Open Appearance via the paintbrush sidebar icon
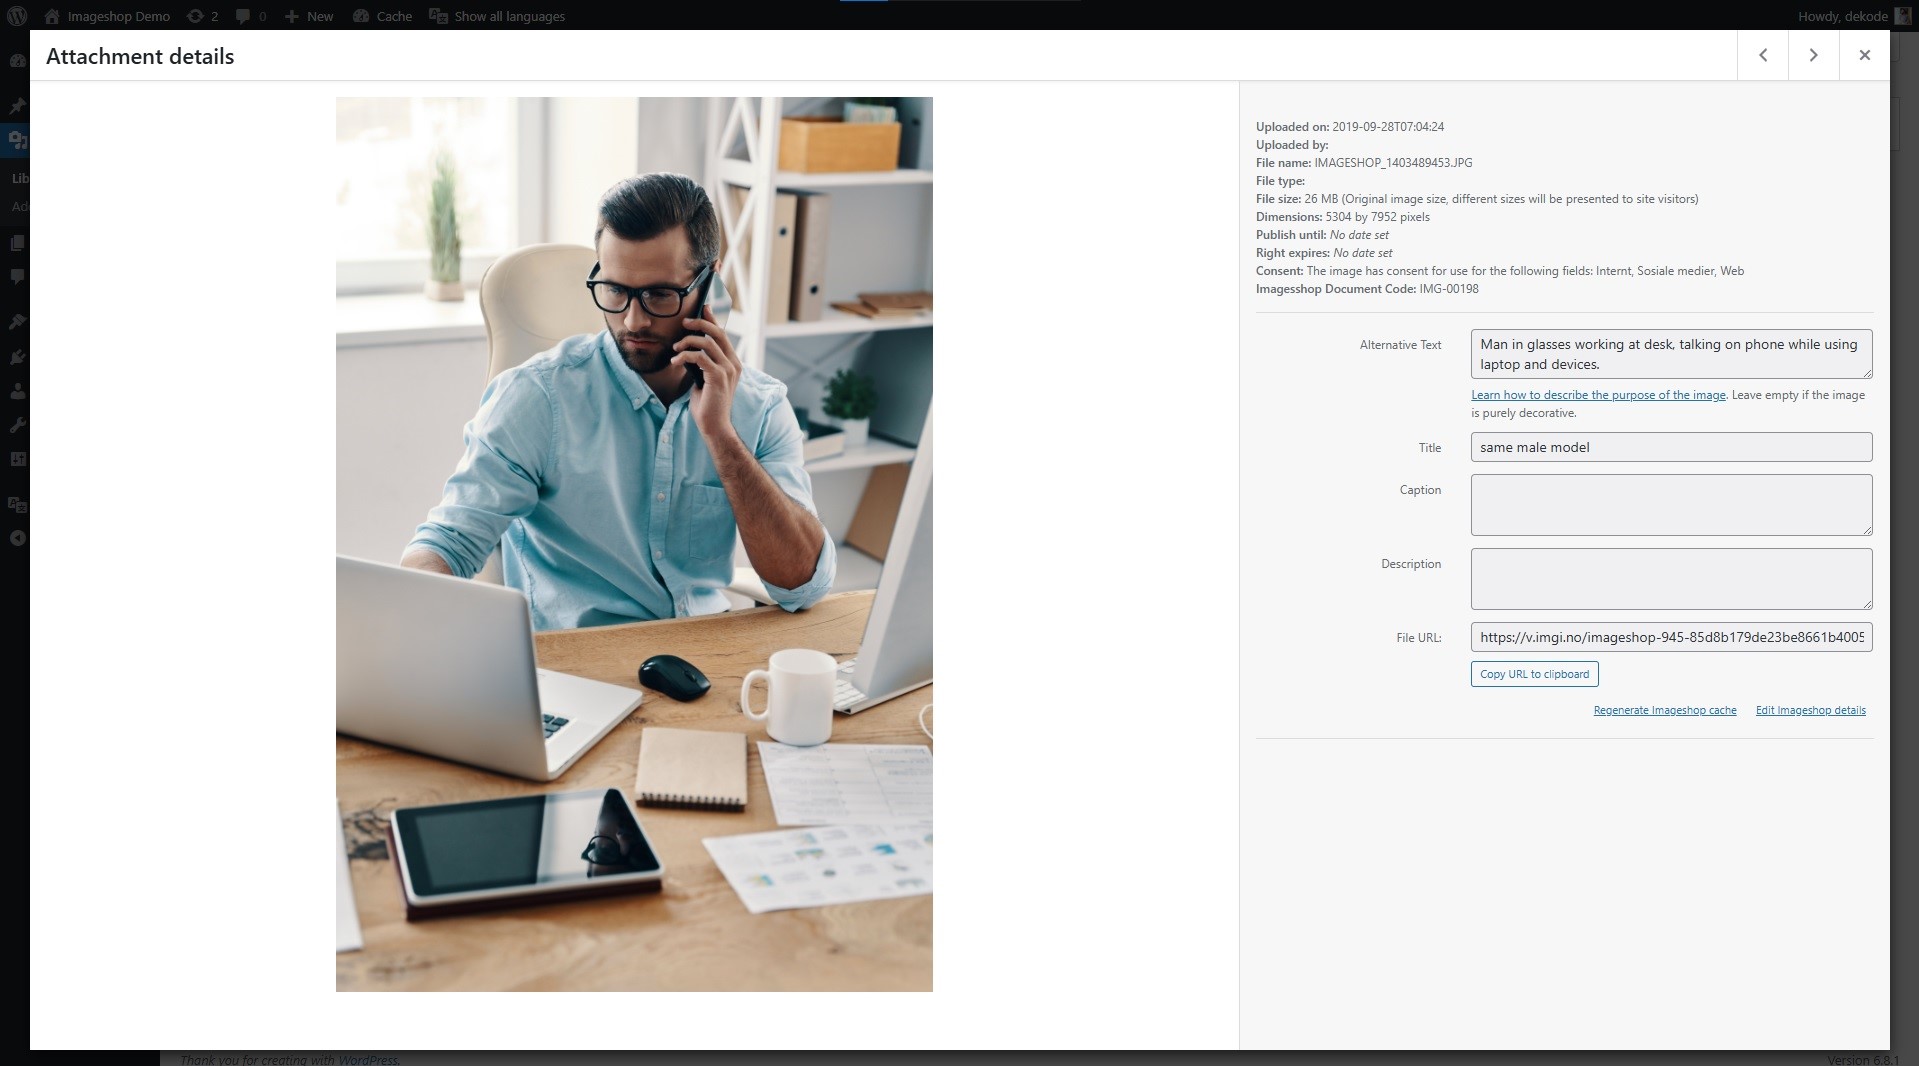Screen dimensions: 1919x1066 tap(17, 322)
